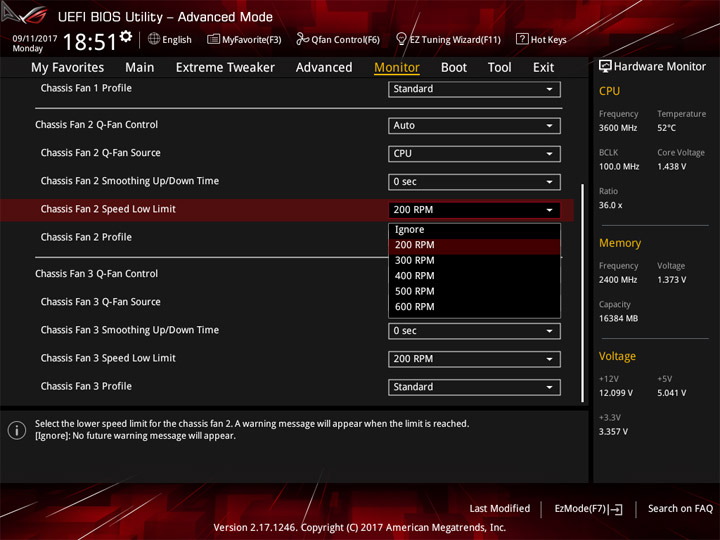Click the globe language icon
This screenshot has width=720, height=540.
[154, 39]
